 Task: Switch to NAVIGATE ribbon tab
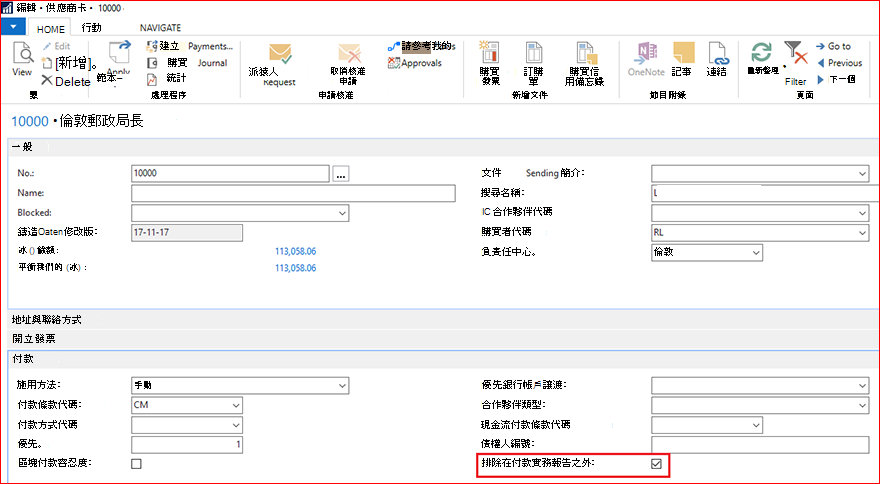(x=161, y=28)
